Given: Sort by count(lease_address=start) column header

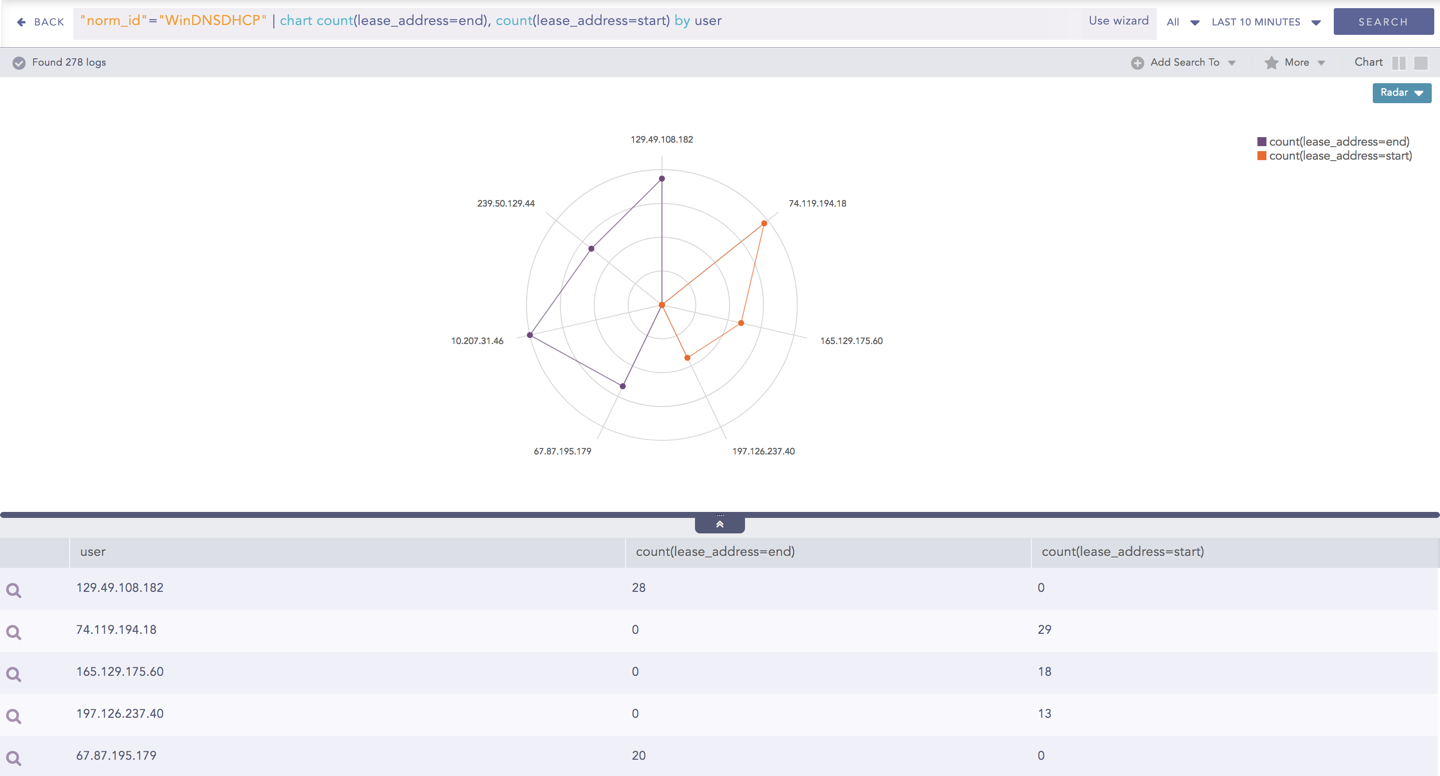Looking at the screenshot, I should pos(1122,552).
